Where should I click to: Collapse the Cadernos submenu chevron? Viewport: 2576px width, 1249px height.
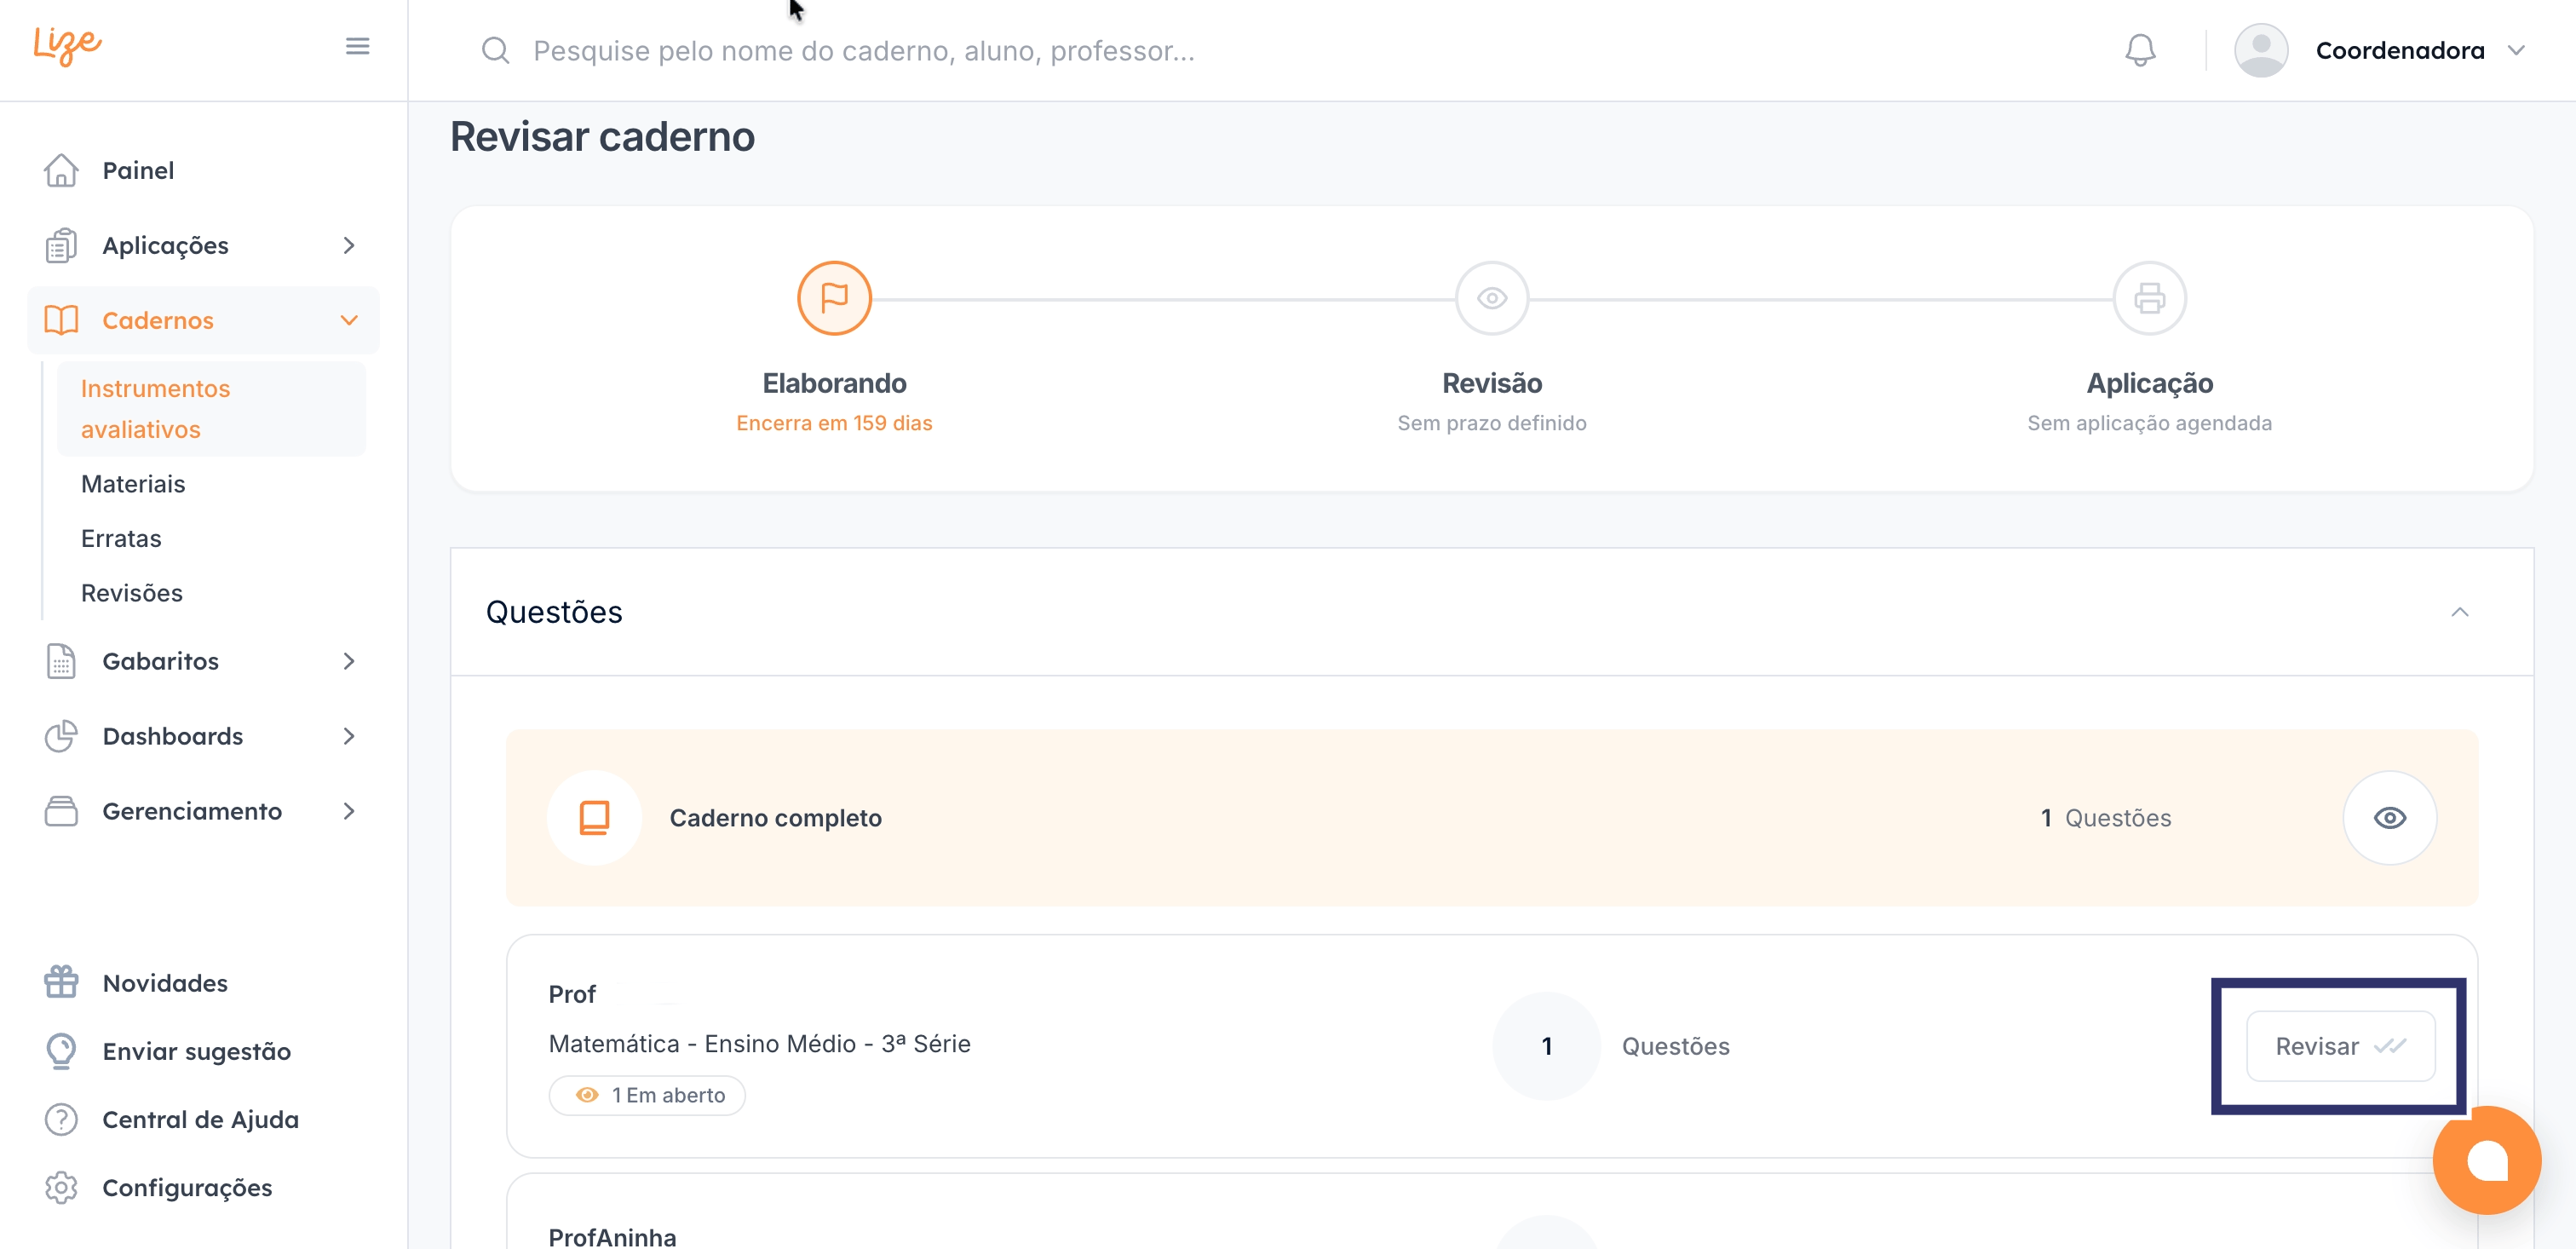348,320
